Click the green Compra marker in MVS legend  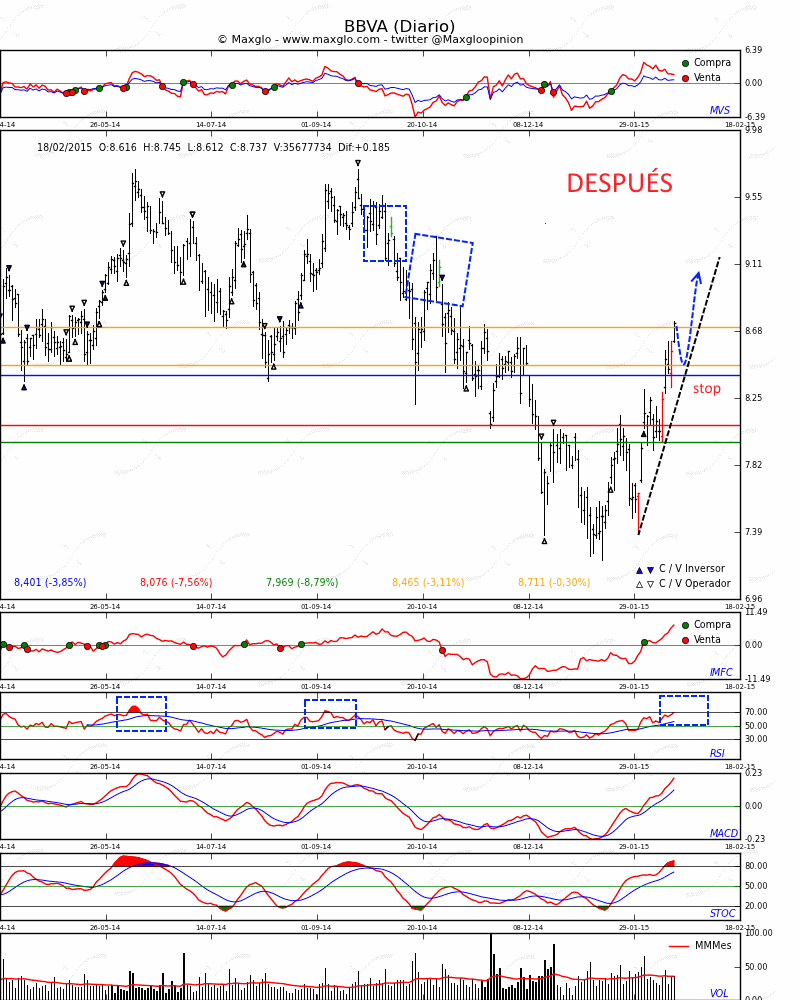click(x=686, y=63)
